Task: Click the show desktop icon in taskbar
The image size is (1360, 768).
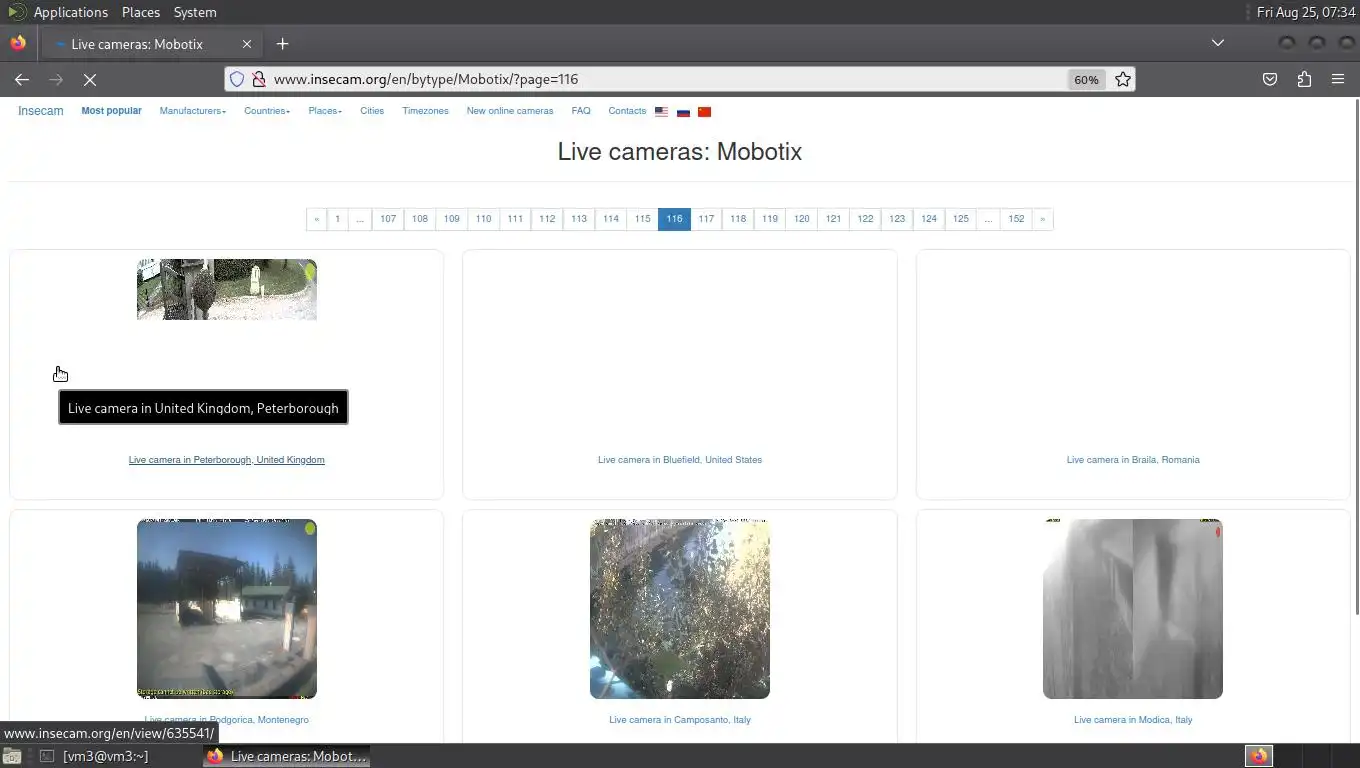Action: [x=12, y=756]
